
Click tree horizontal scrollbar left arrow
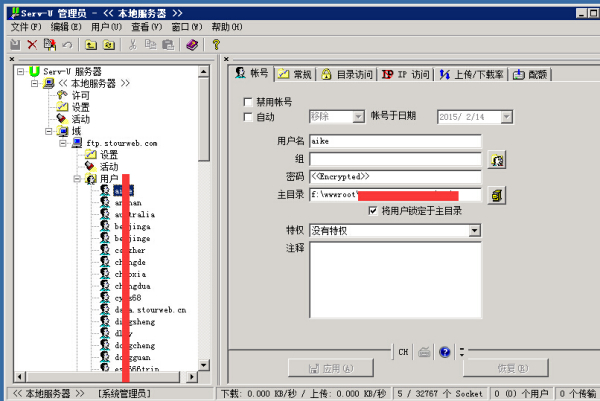pyautogui.click(x=20, y=377)
